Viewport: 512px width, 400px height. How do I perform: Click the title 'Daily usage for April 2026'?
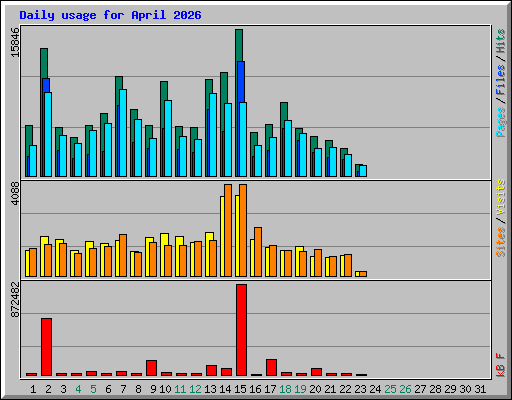click(110, 15)
